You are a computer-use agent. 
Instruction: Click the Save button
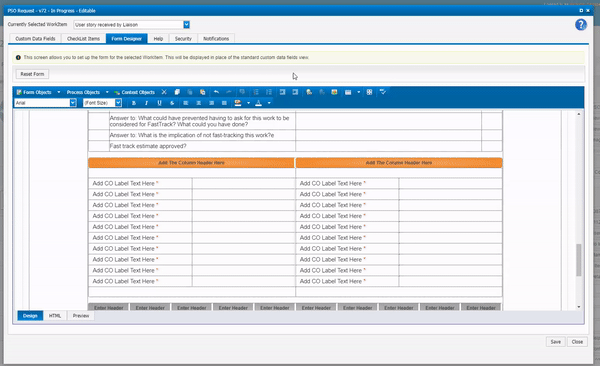[556, 342]
